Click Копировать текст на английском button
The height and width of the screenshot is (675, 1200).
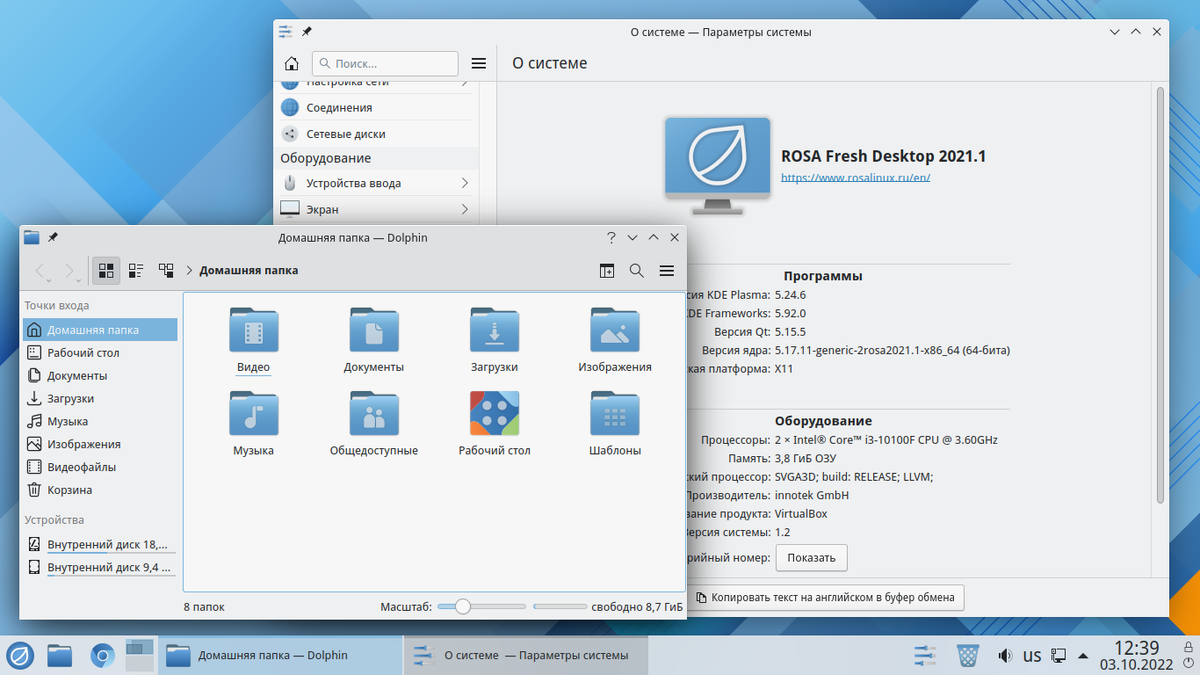pos(826,598)
